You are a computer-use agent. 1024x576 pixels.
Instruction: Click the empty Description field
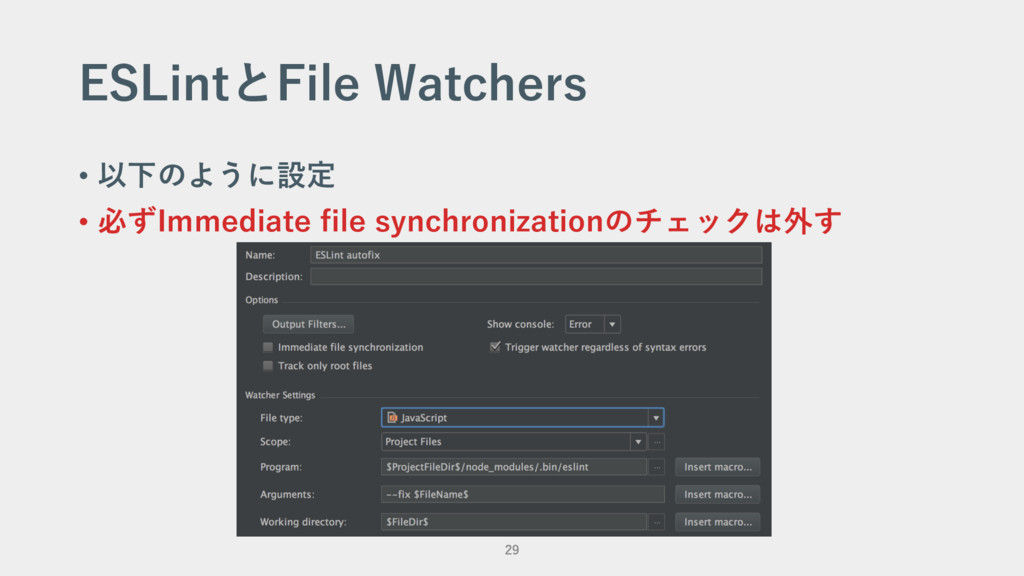coord(536,277)
